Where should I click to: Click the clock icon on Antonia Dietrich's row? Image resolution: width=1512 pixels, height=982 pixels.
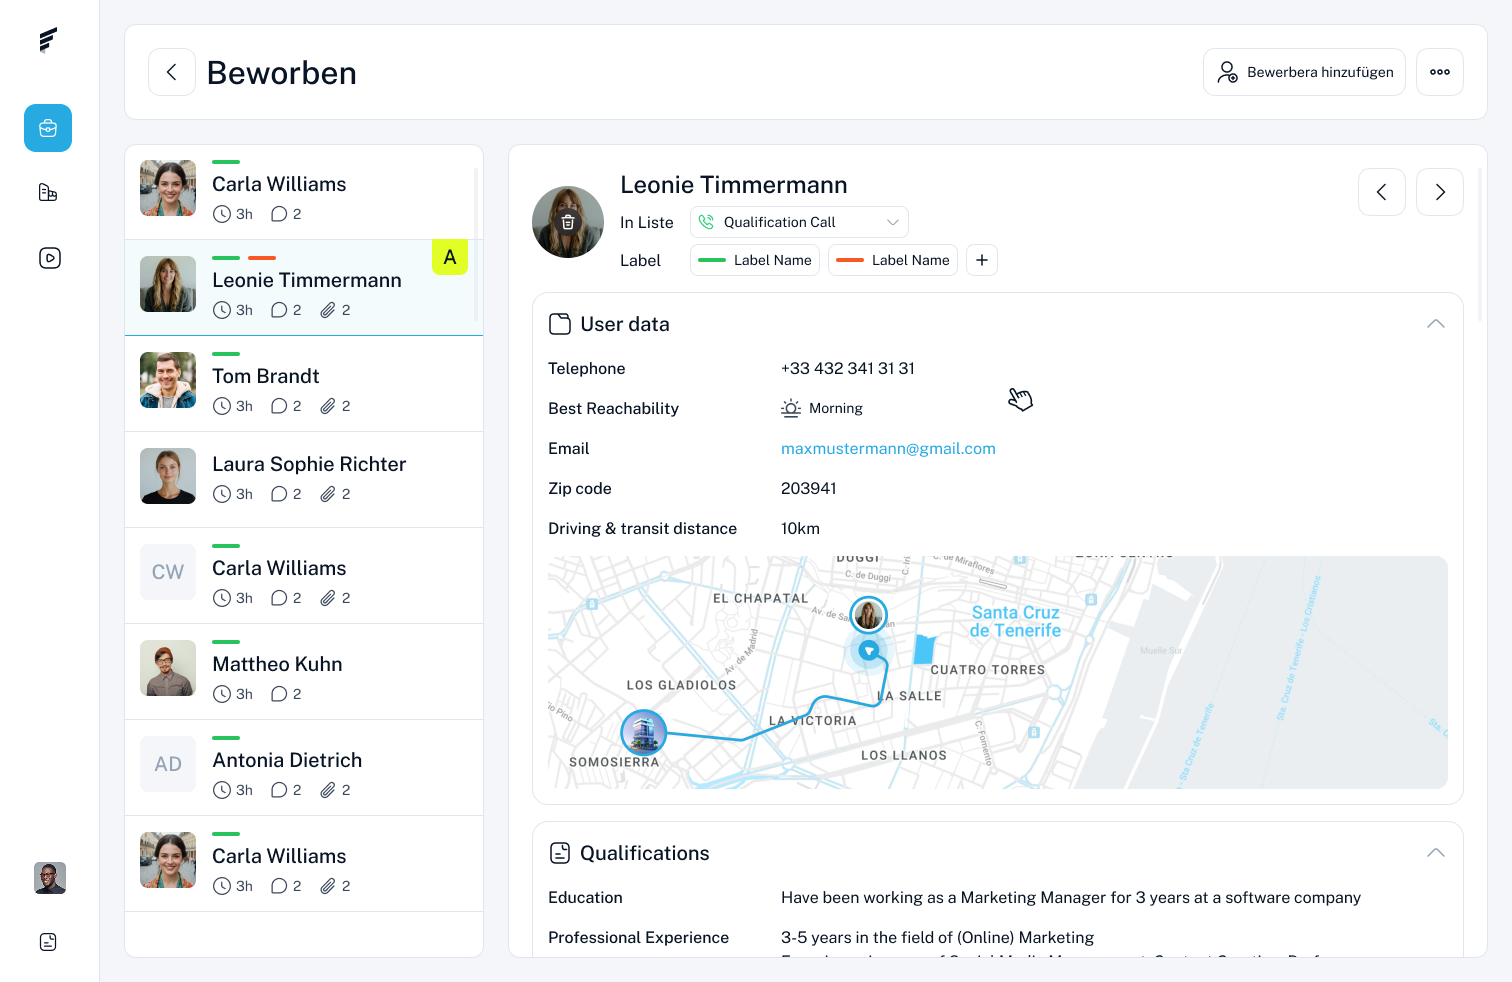[x=222, y=790]
